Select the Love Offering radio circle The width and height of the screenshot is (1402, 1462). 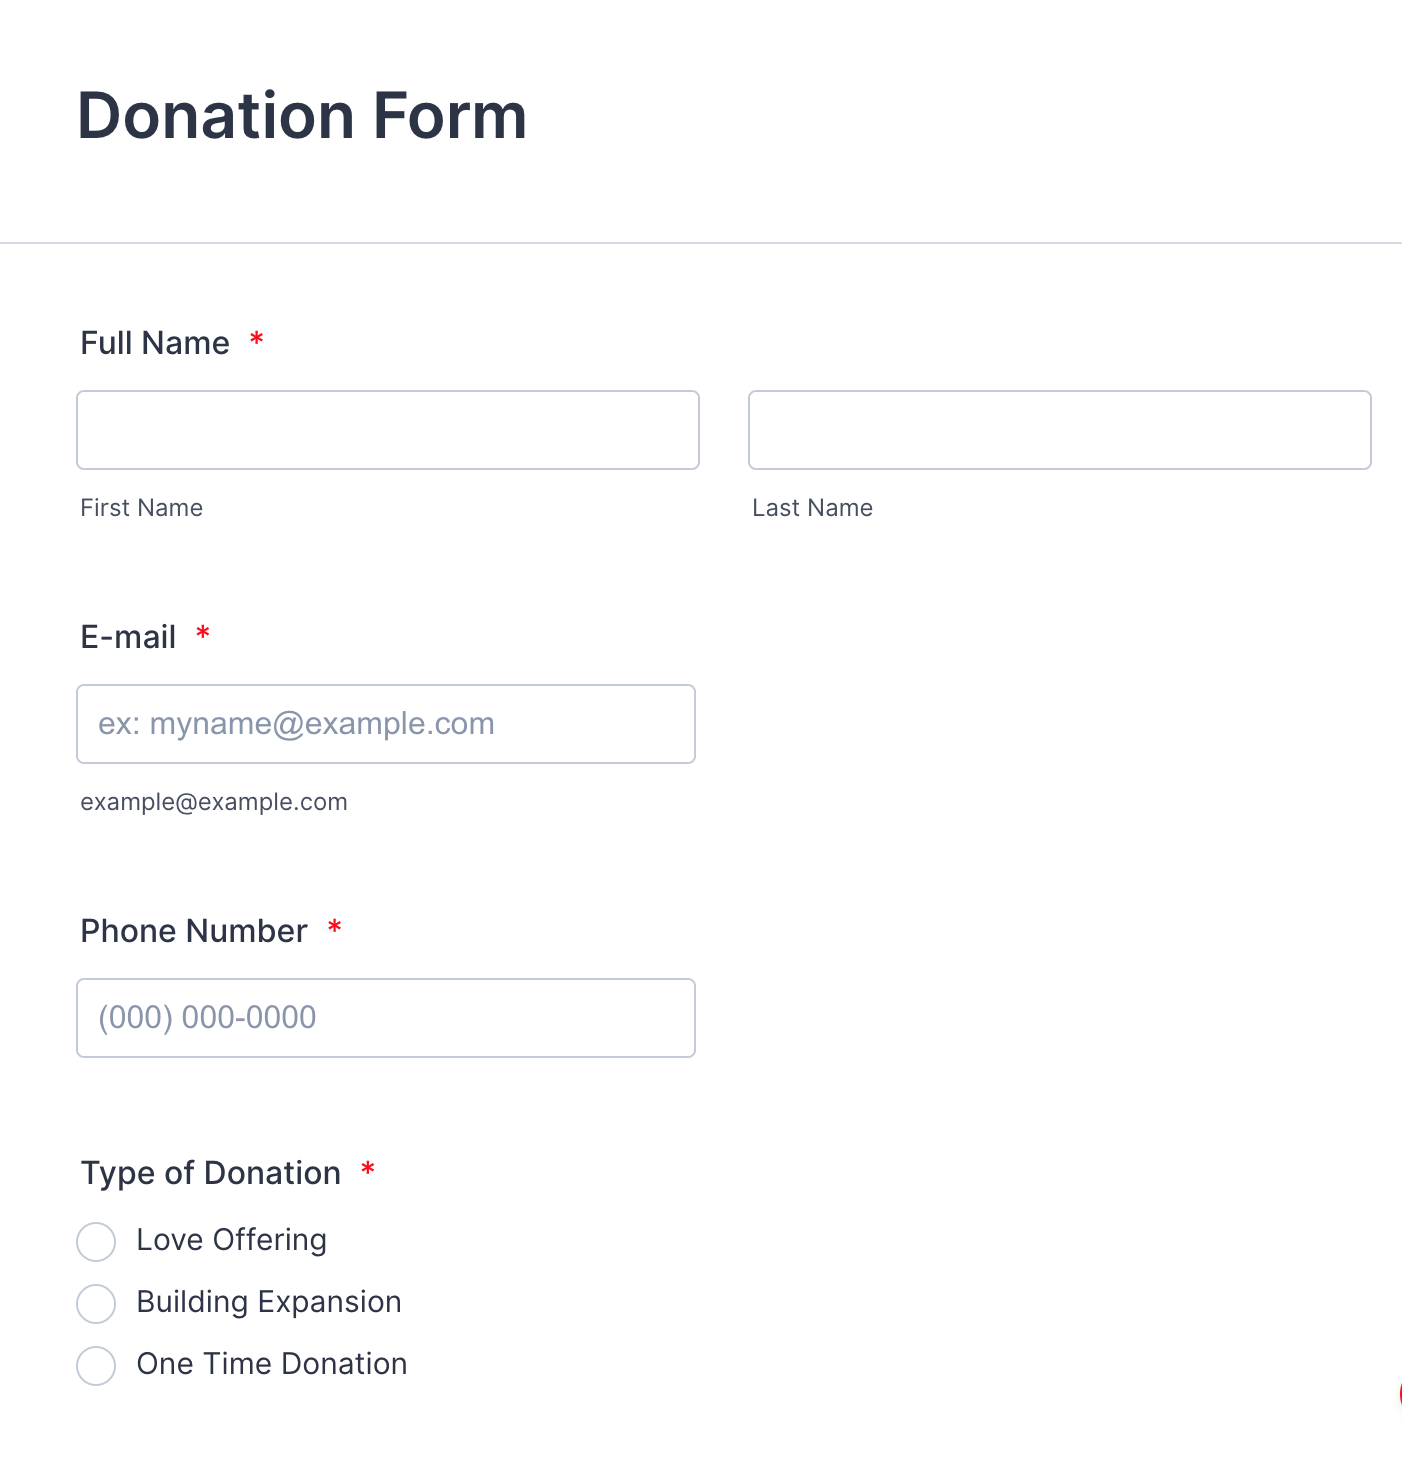[96, 1242]
